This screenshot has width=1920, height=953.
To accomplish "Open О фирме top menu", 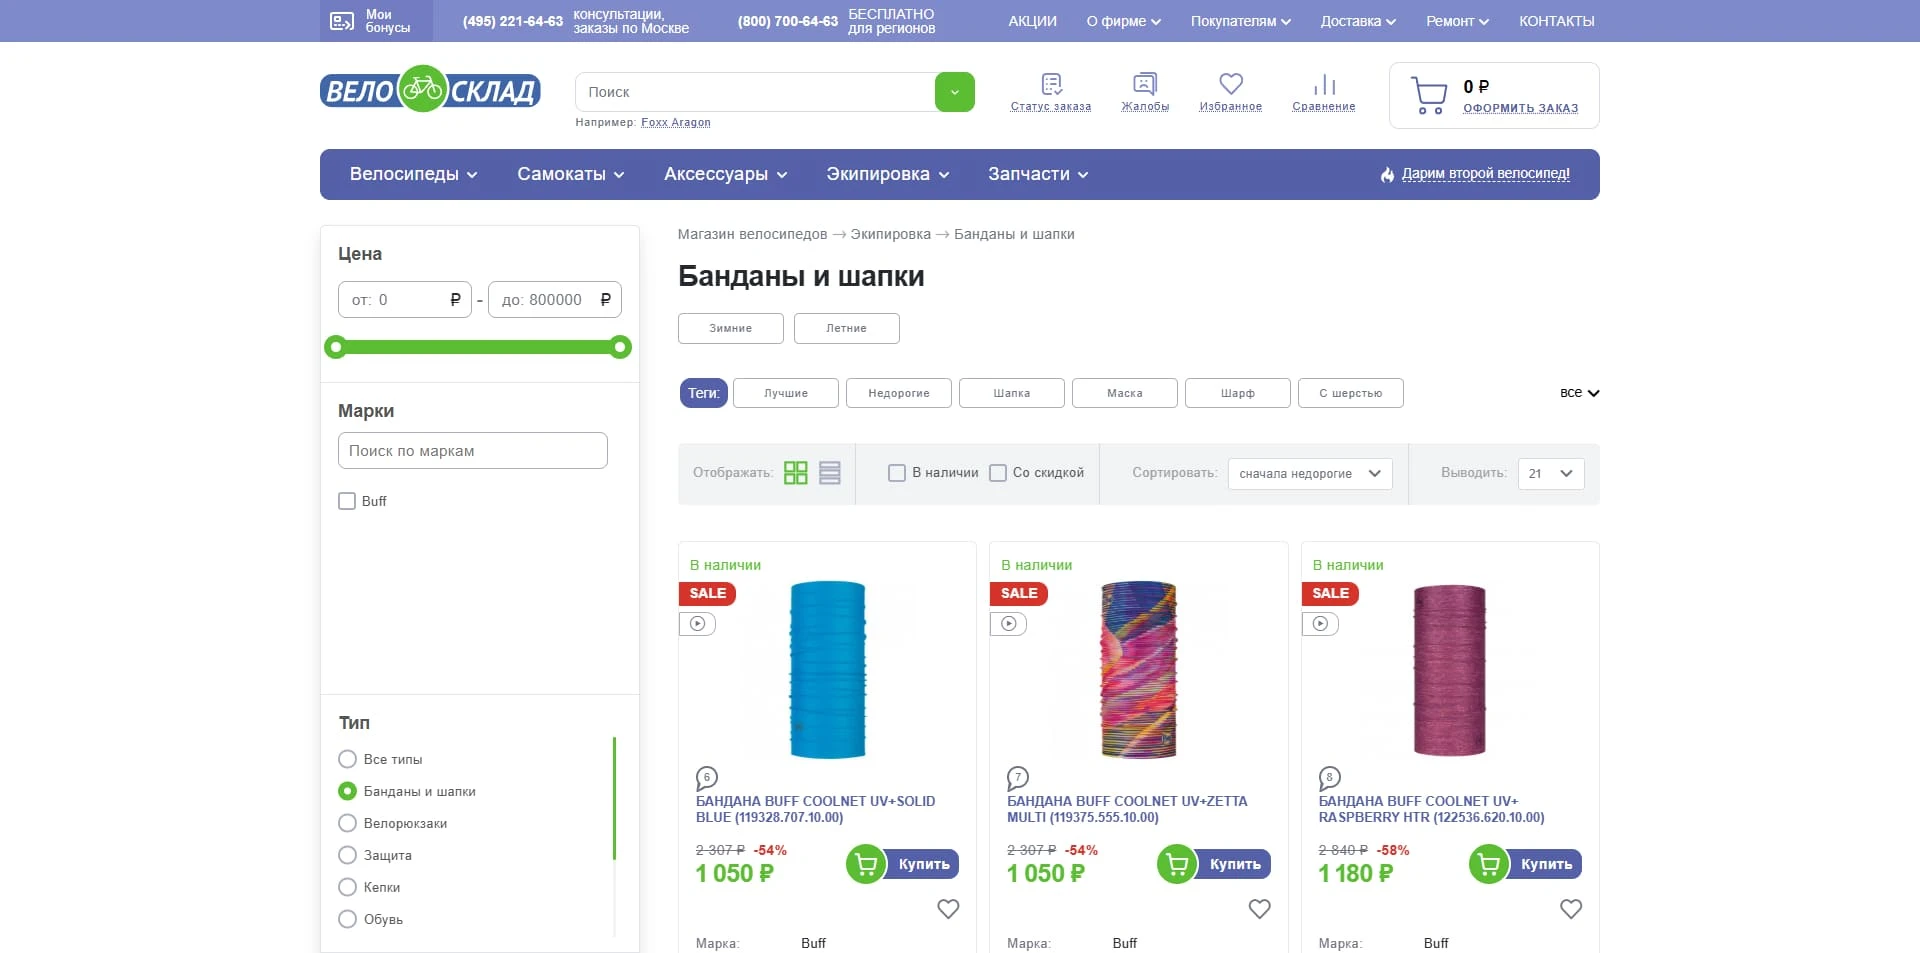I will click(x=1123, y=21).
